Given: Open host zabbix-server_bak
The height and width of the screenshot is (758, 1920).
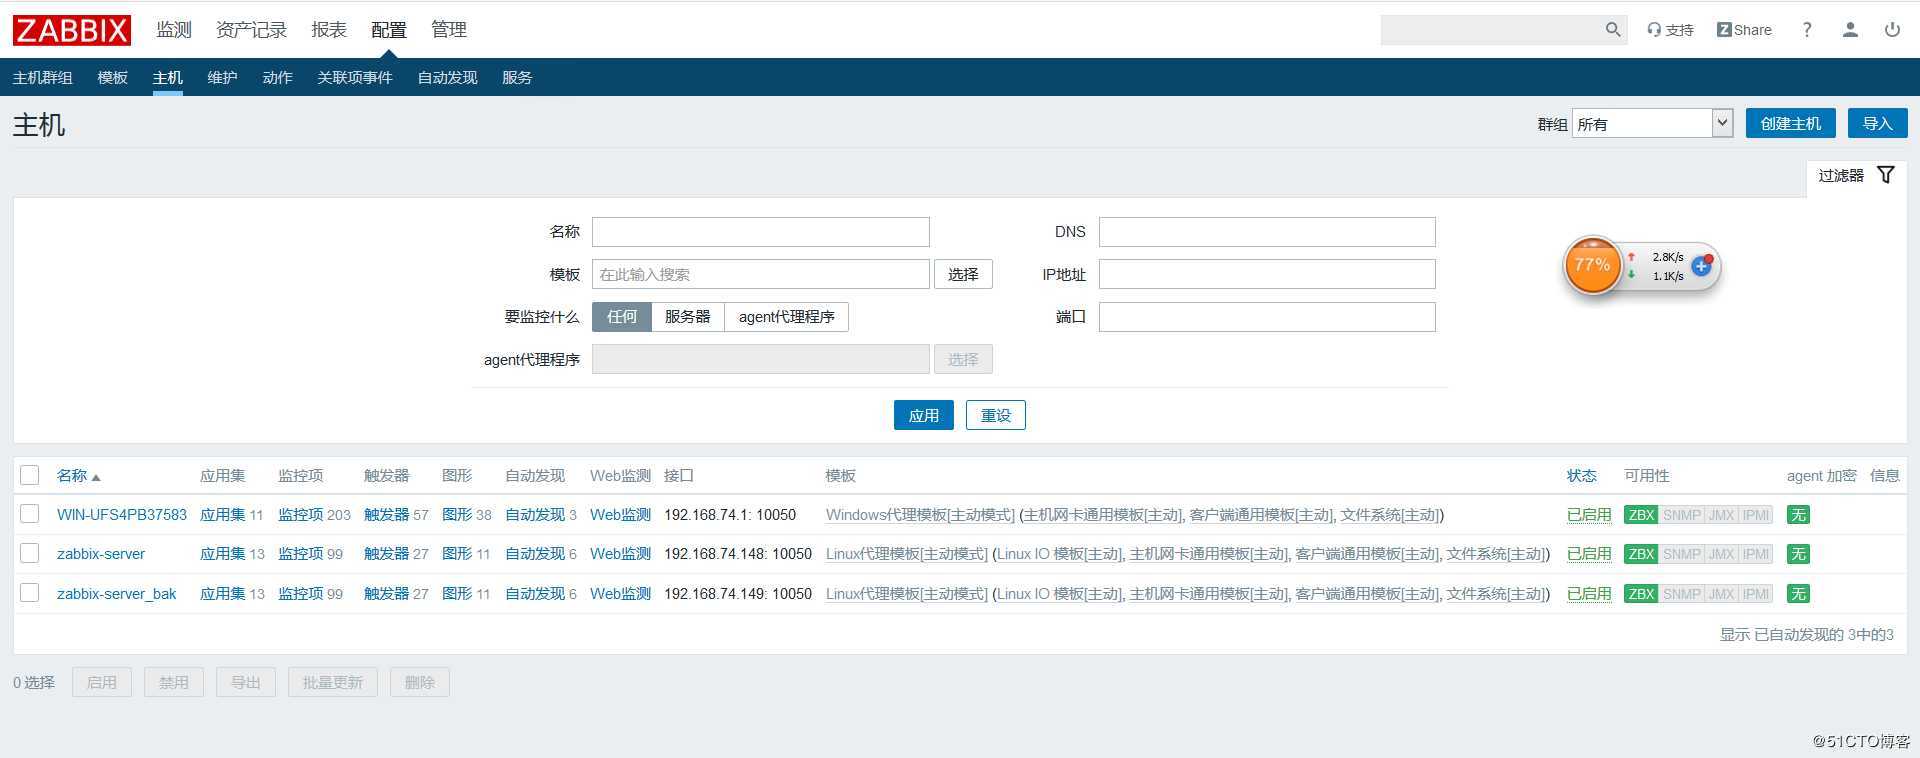Looking at the screenshot, I should [x=116, y=594].
